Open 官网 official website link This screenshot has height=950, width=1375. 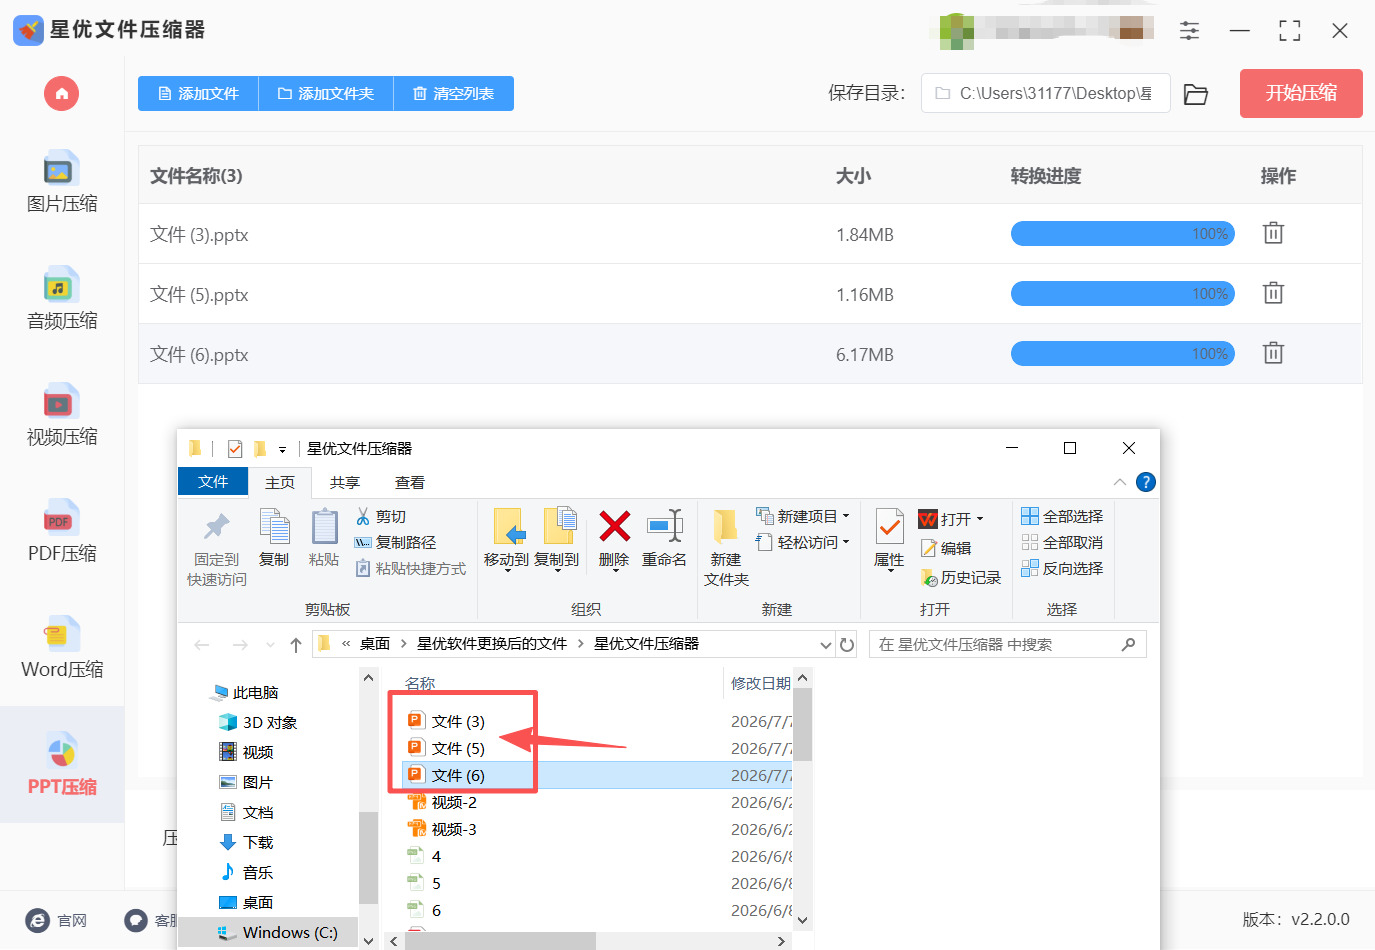pyautogui.click(x=57, y=920)
